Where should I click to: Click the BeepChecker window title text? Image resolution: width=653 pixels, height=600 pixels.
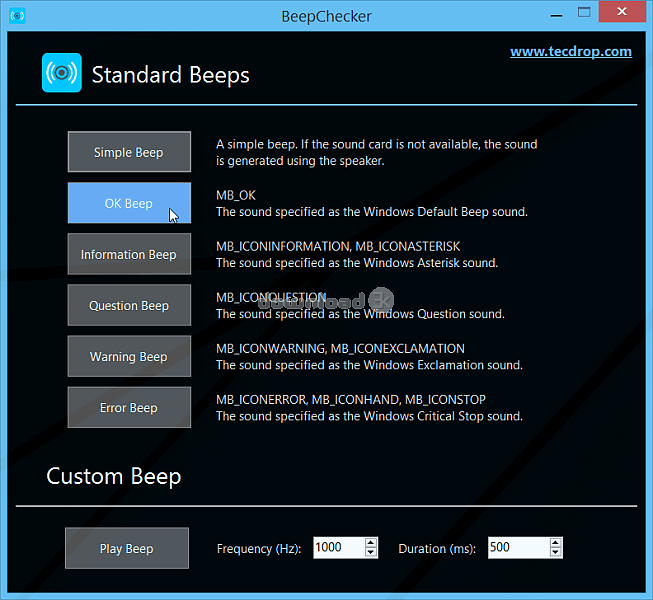(x=326, y=15)
